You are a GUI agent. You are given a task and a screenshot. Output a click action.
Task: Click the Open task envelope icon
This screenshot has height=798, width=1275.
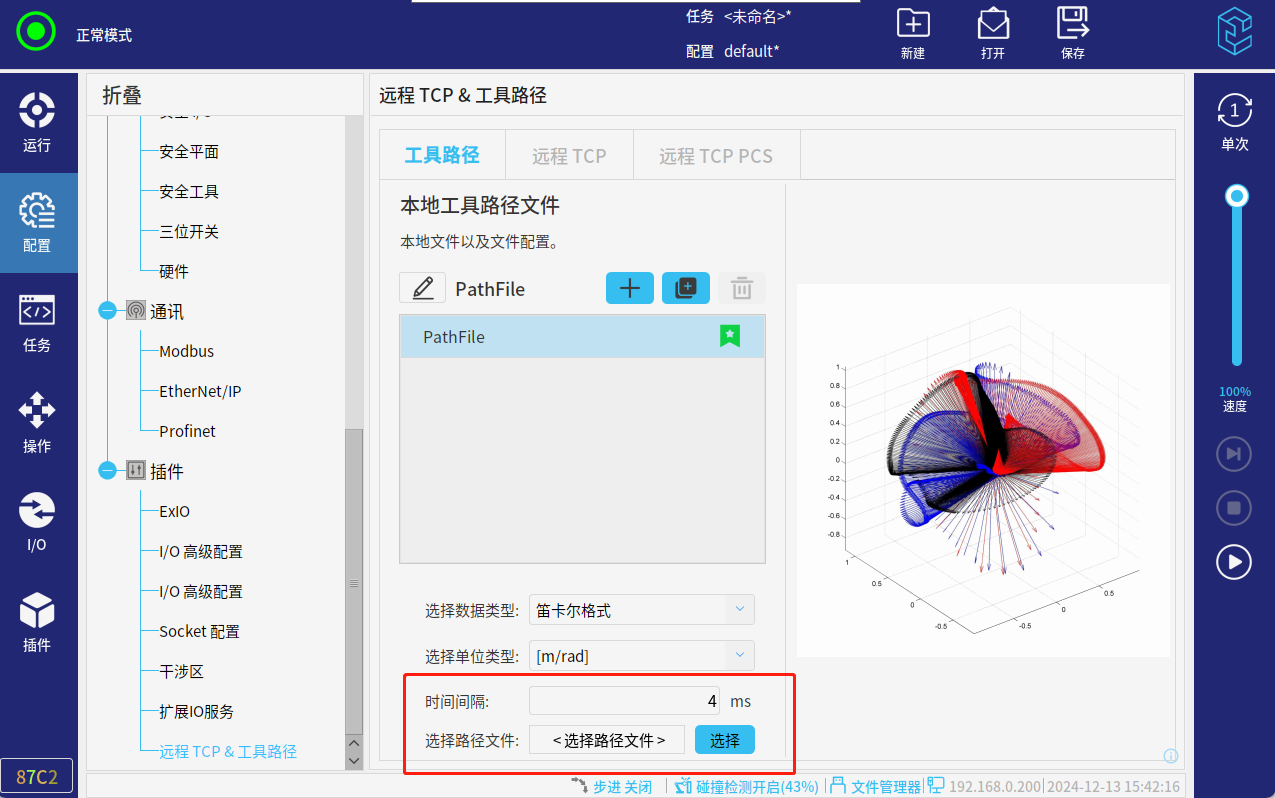(x=992, y=24)
